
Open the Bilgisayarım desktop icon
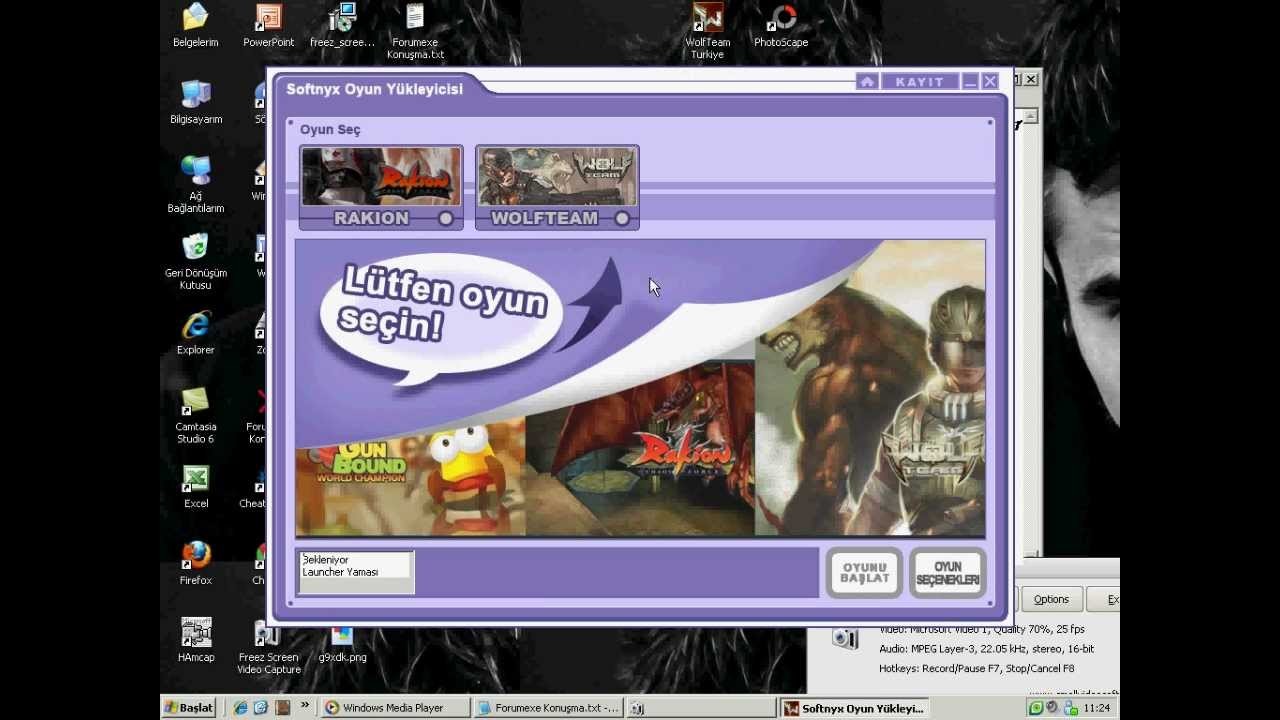pyautogui.click(x=196, y=102)
